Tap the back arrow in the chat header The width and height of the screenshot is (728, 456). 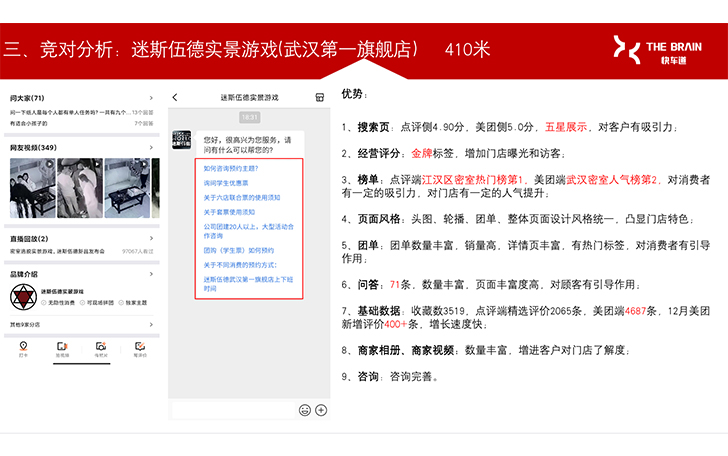tap(175, 97)
